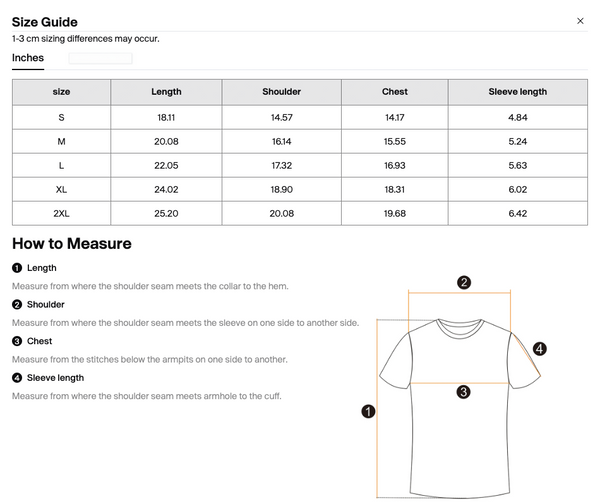Switch to the faded unit tab beside Inches
600x504 pixels.
100,58
